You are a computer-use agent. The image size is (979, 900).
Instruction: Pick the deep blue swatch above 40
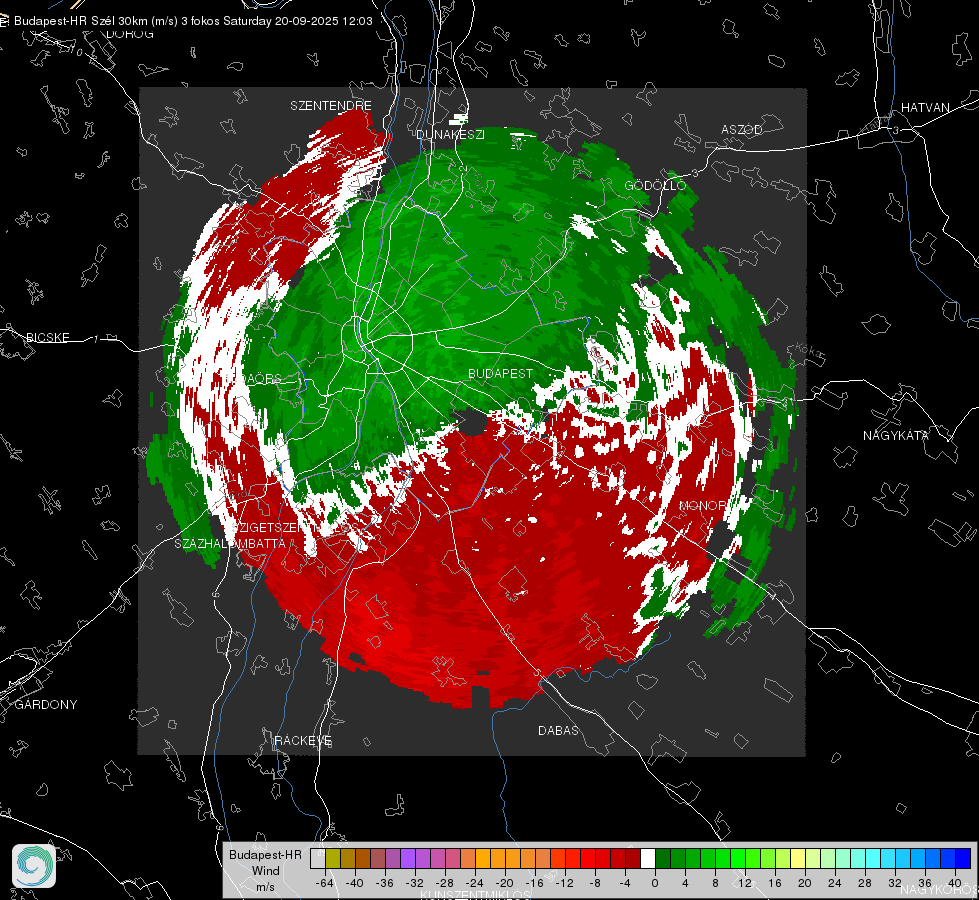coord(963,858)
